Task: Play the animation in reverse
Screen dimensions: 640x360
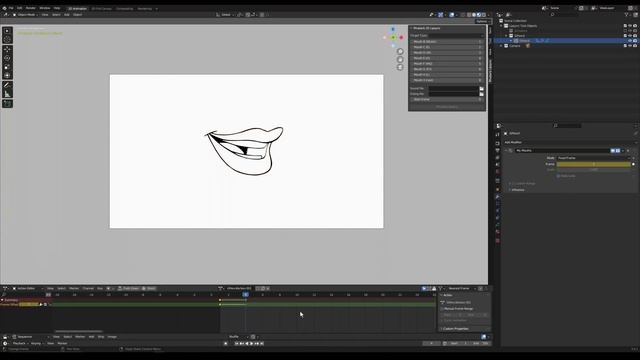Action: 247,344
